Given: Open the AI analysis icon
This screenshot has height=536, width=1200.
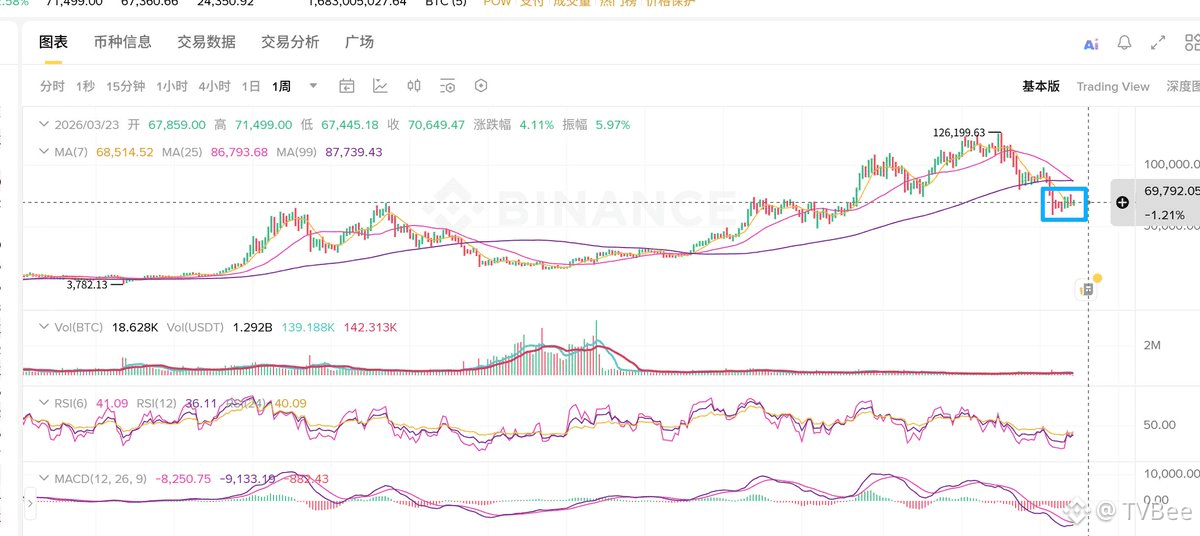Looking at the screenshot, I should [1091, 43].
